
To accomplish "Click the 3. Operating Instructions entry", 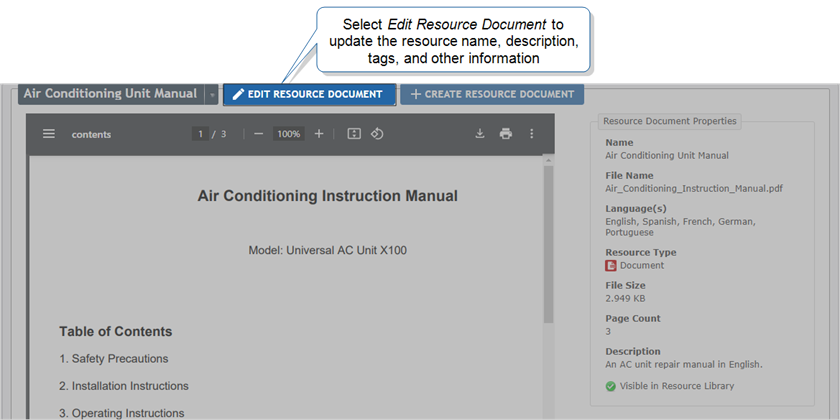I will click(x=122, y=413).
